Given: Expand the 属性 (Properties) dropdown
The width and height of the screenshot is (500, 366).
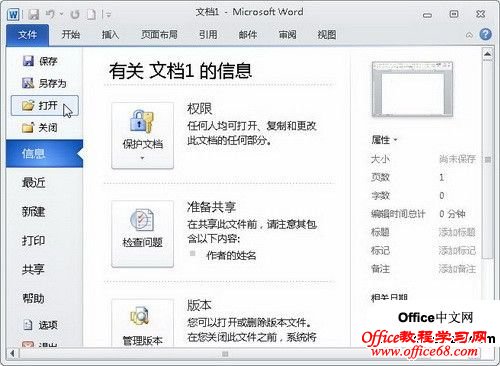Looking at the screenshot, I should pos(384,140).
